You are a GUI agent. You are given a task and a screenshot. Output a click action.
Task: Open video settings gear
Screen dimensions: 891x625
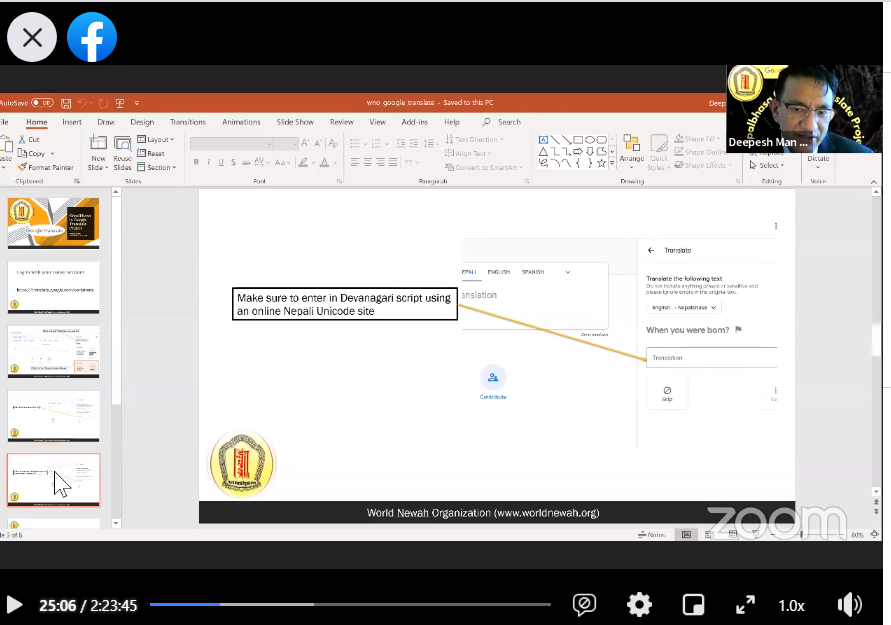639,605
